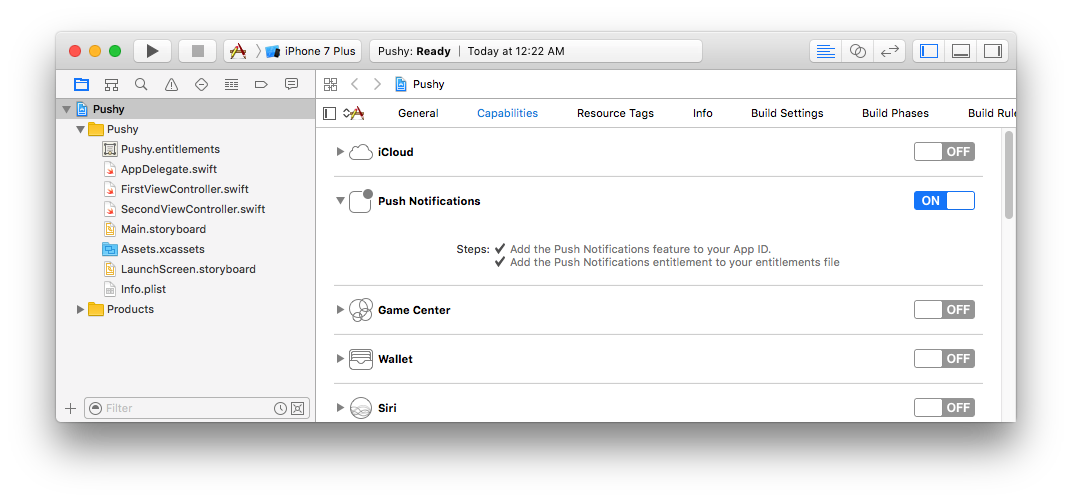Enable the iCloud capability switch

(944, 152)
